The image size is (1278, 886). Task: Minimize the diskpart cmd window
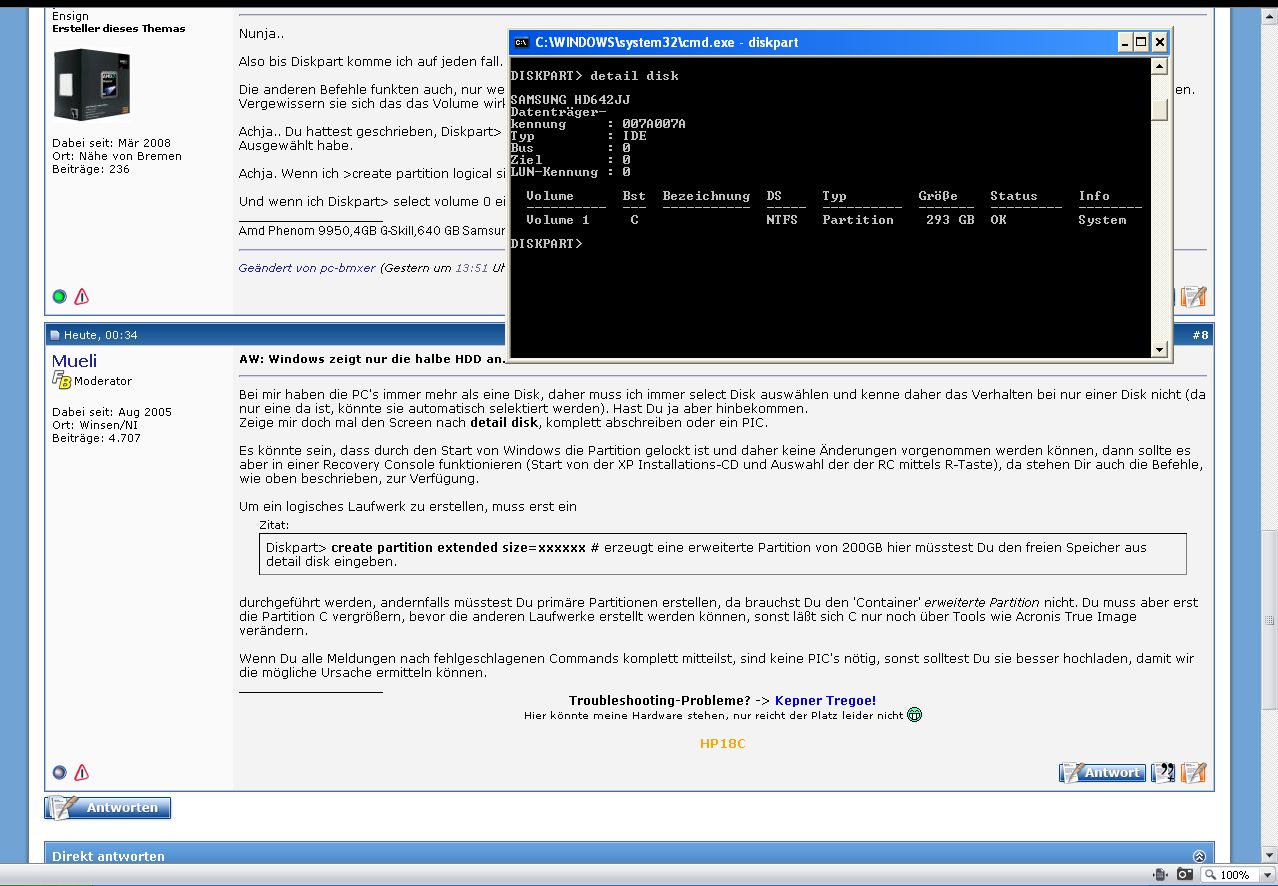pos(1125,42)
